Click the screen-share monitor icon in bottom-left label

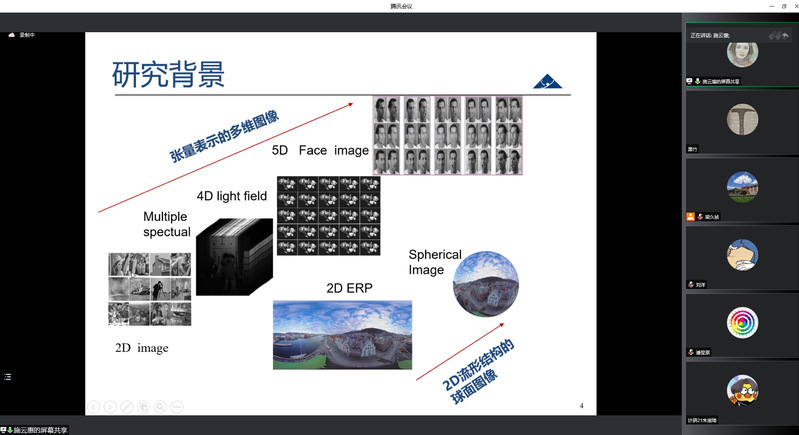click(3, 430)
